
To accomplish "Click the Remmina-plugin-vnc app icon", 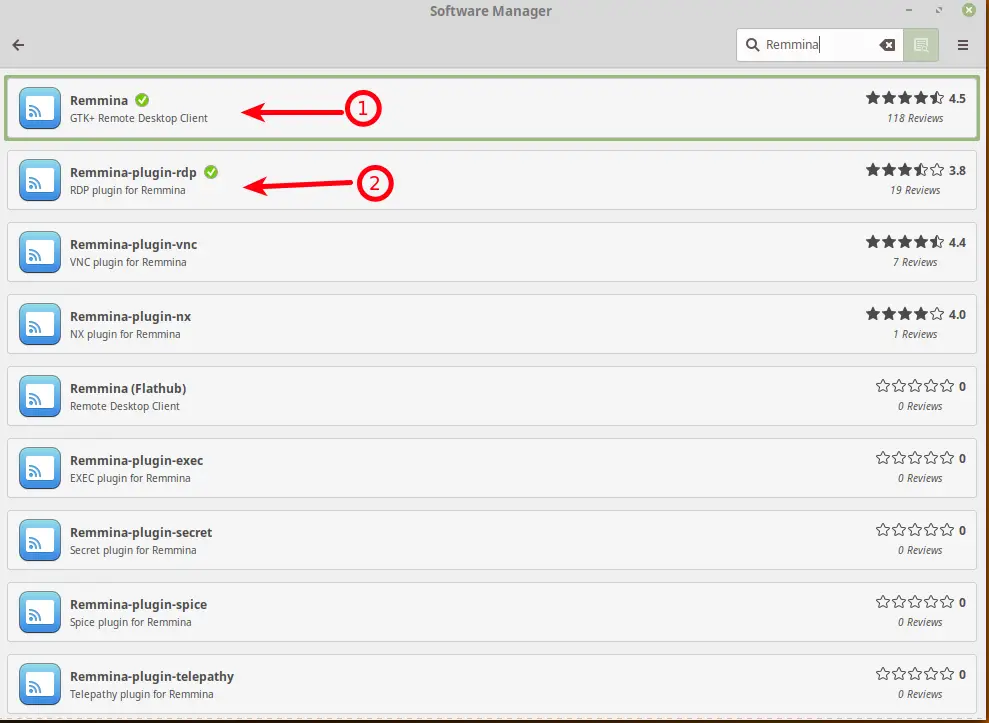I will pos(40,252).
